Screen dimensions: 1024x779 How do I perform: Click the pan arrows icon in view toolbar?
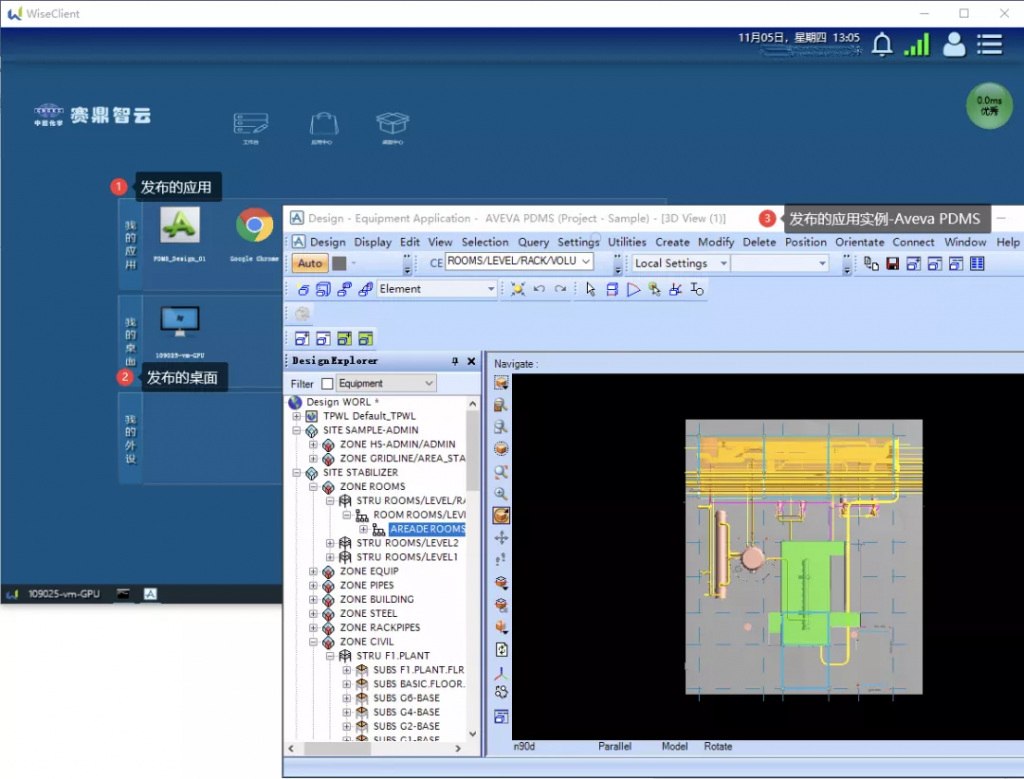tap(501, 538)
